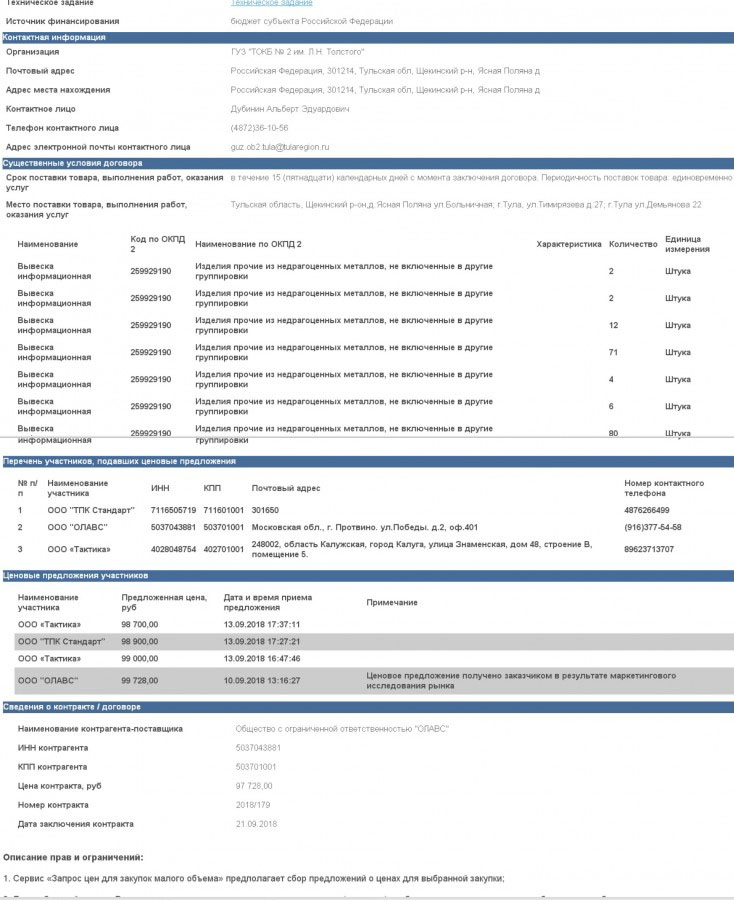The height and width of the screenshot is (900, 734).
Task: Click ООО "ОЛАВС" phone number (916)377-54-58
Action: tap(652, 527)
